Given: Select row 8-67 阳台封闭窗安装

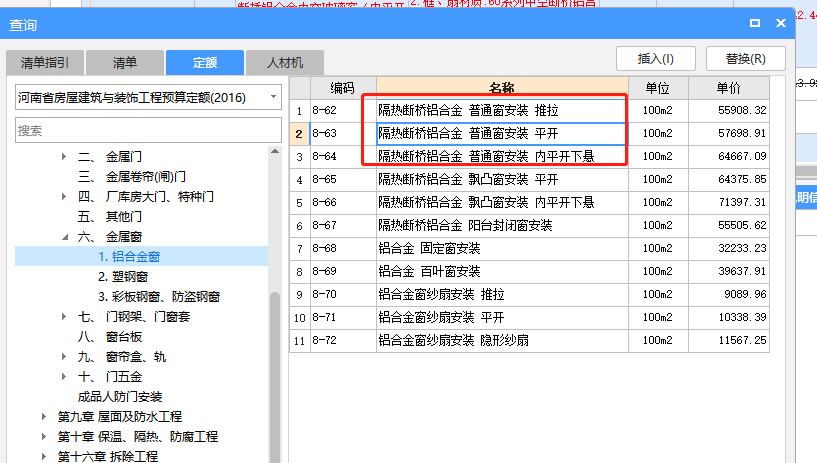Looking at the screenshot, I should 529,226.
